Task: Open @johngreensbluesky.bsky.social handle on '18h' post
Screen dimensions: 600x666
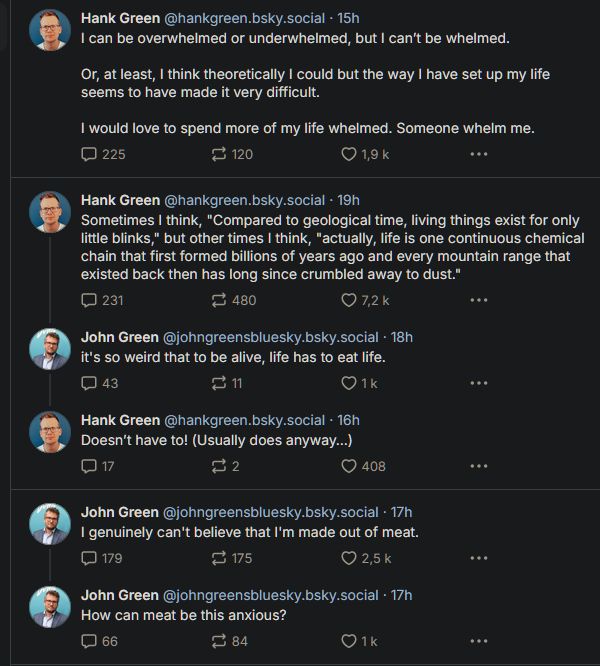Action: coord(271,337)
